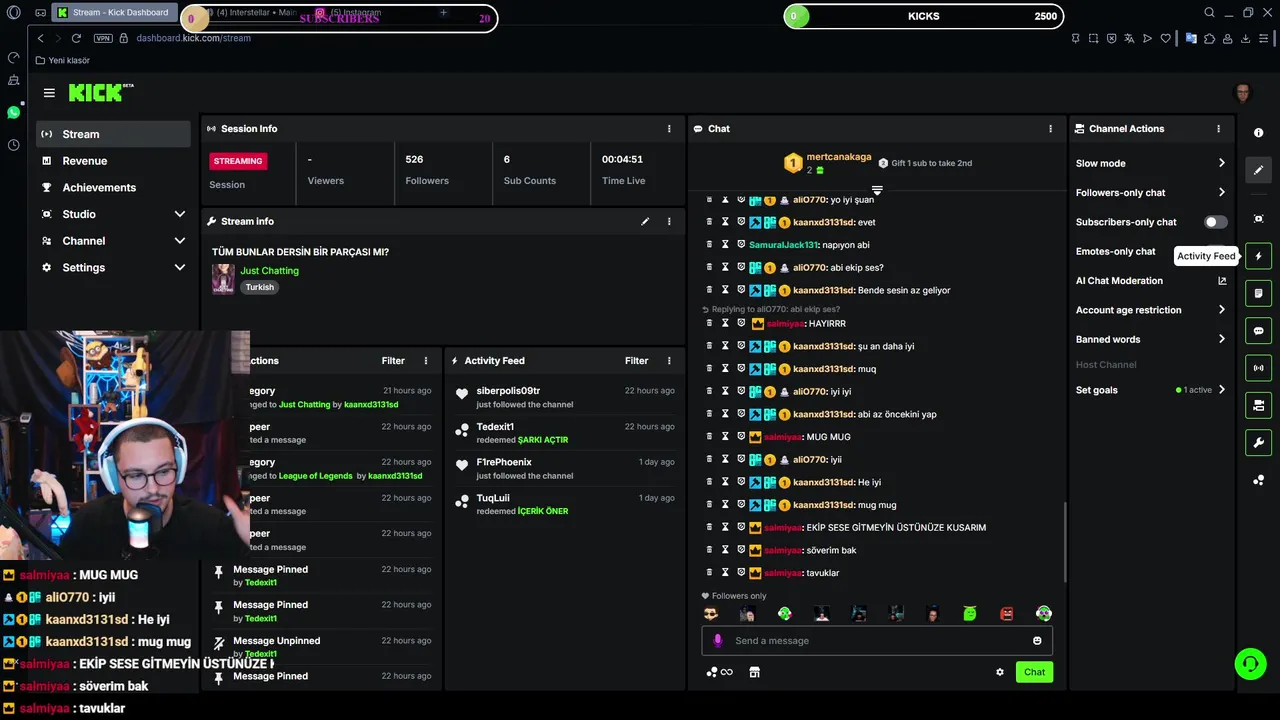Click mertcanakaga on the gift leaderboard
The width and height of the screenshot is (1280, 720).
click(x=839, y=157)
